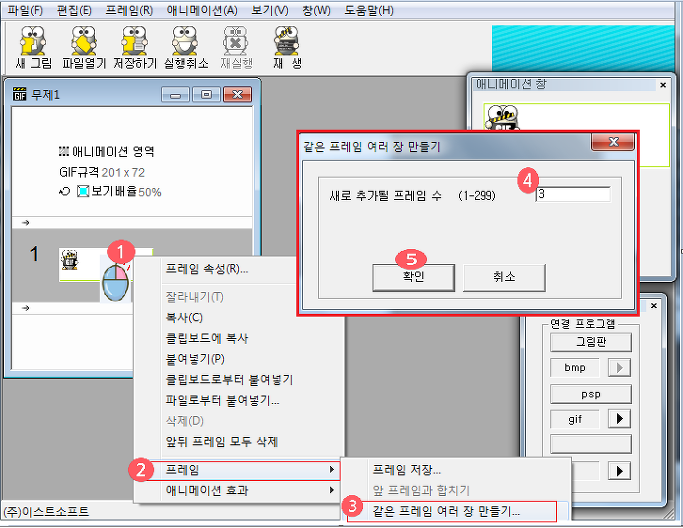Close the 무제1 window
The image size is (683, 528).
[237, 94]
